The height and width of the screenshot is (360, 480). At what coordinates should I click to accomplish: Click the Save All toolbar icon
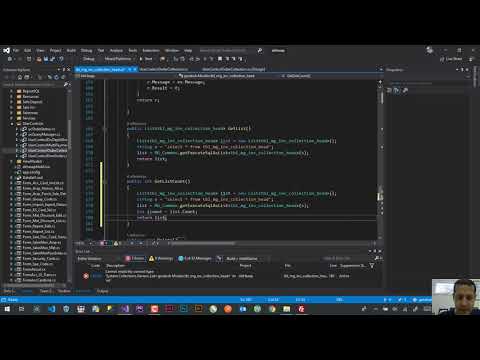(53, 59)
